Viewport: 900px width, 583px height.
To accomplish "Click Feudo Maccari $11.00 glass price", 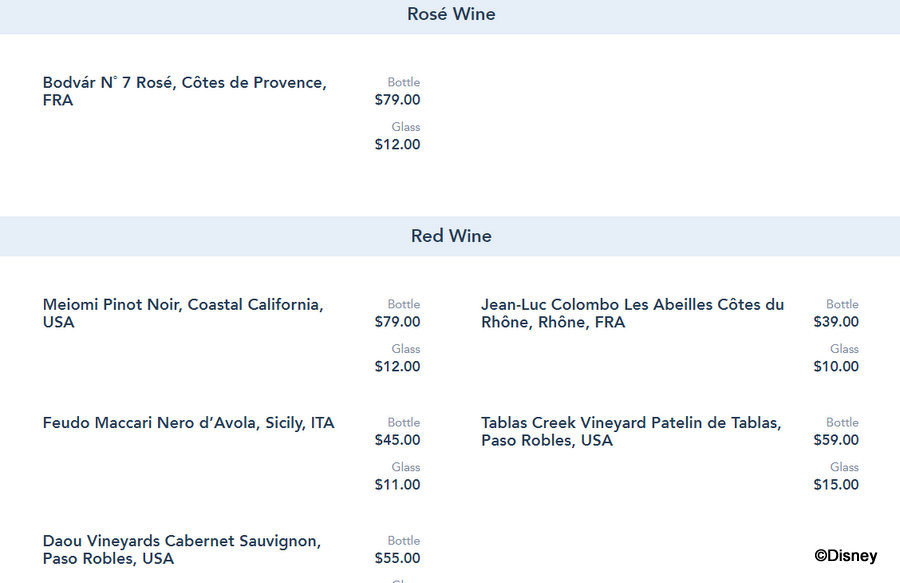I will click(x=397, y=485).
